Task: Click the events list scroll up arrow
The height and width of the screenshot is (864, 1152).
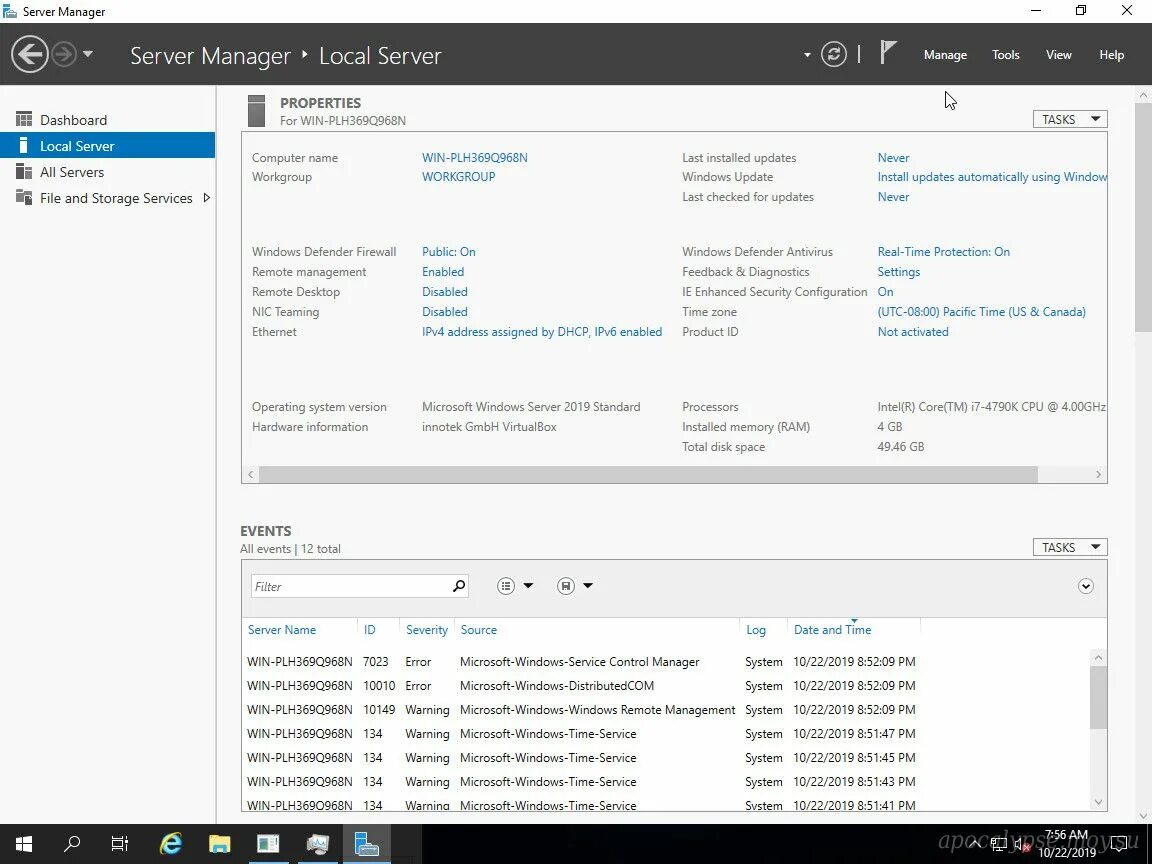Action: 1098,658
